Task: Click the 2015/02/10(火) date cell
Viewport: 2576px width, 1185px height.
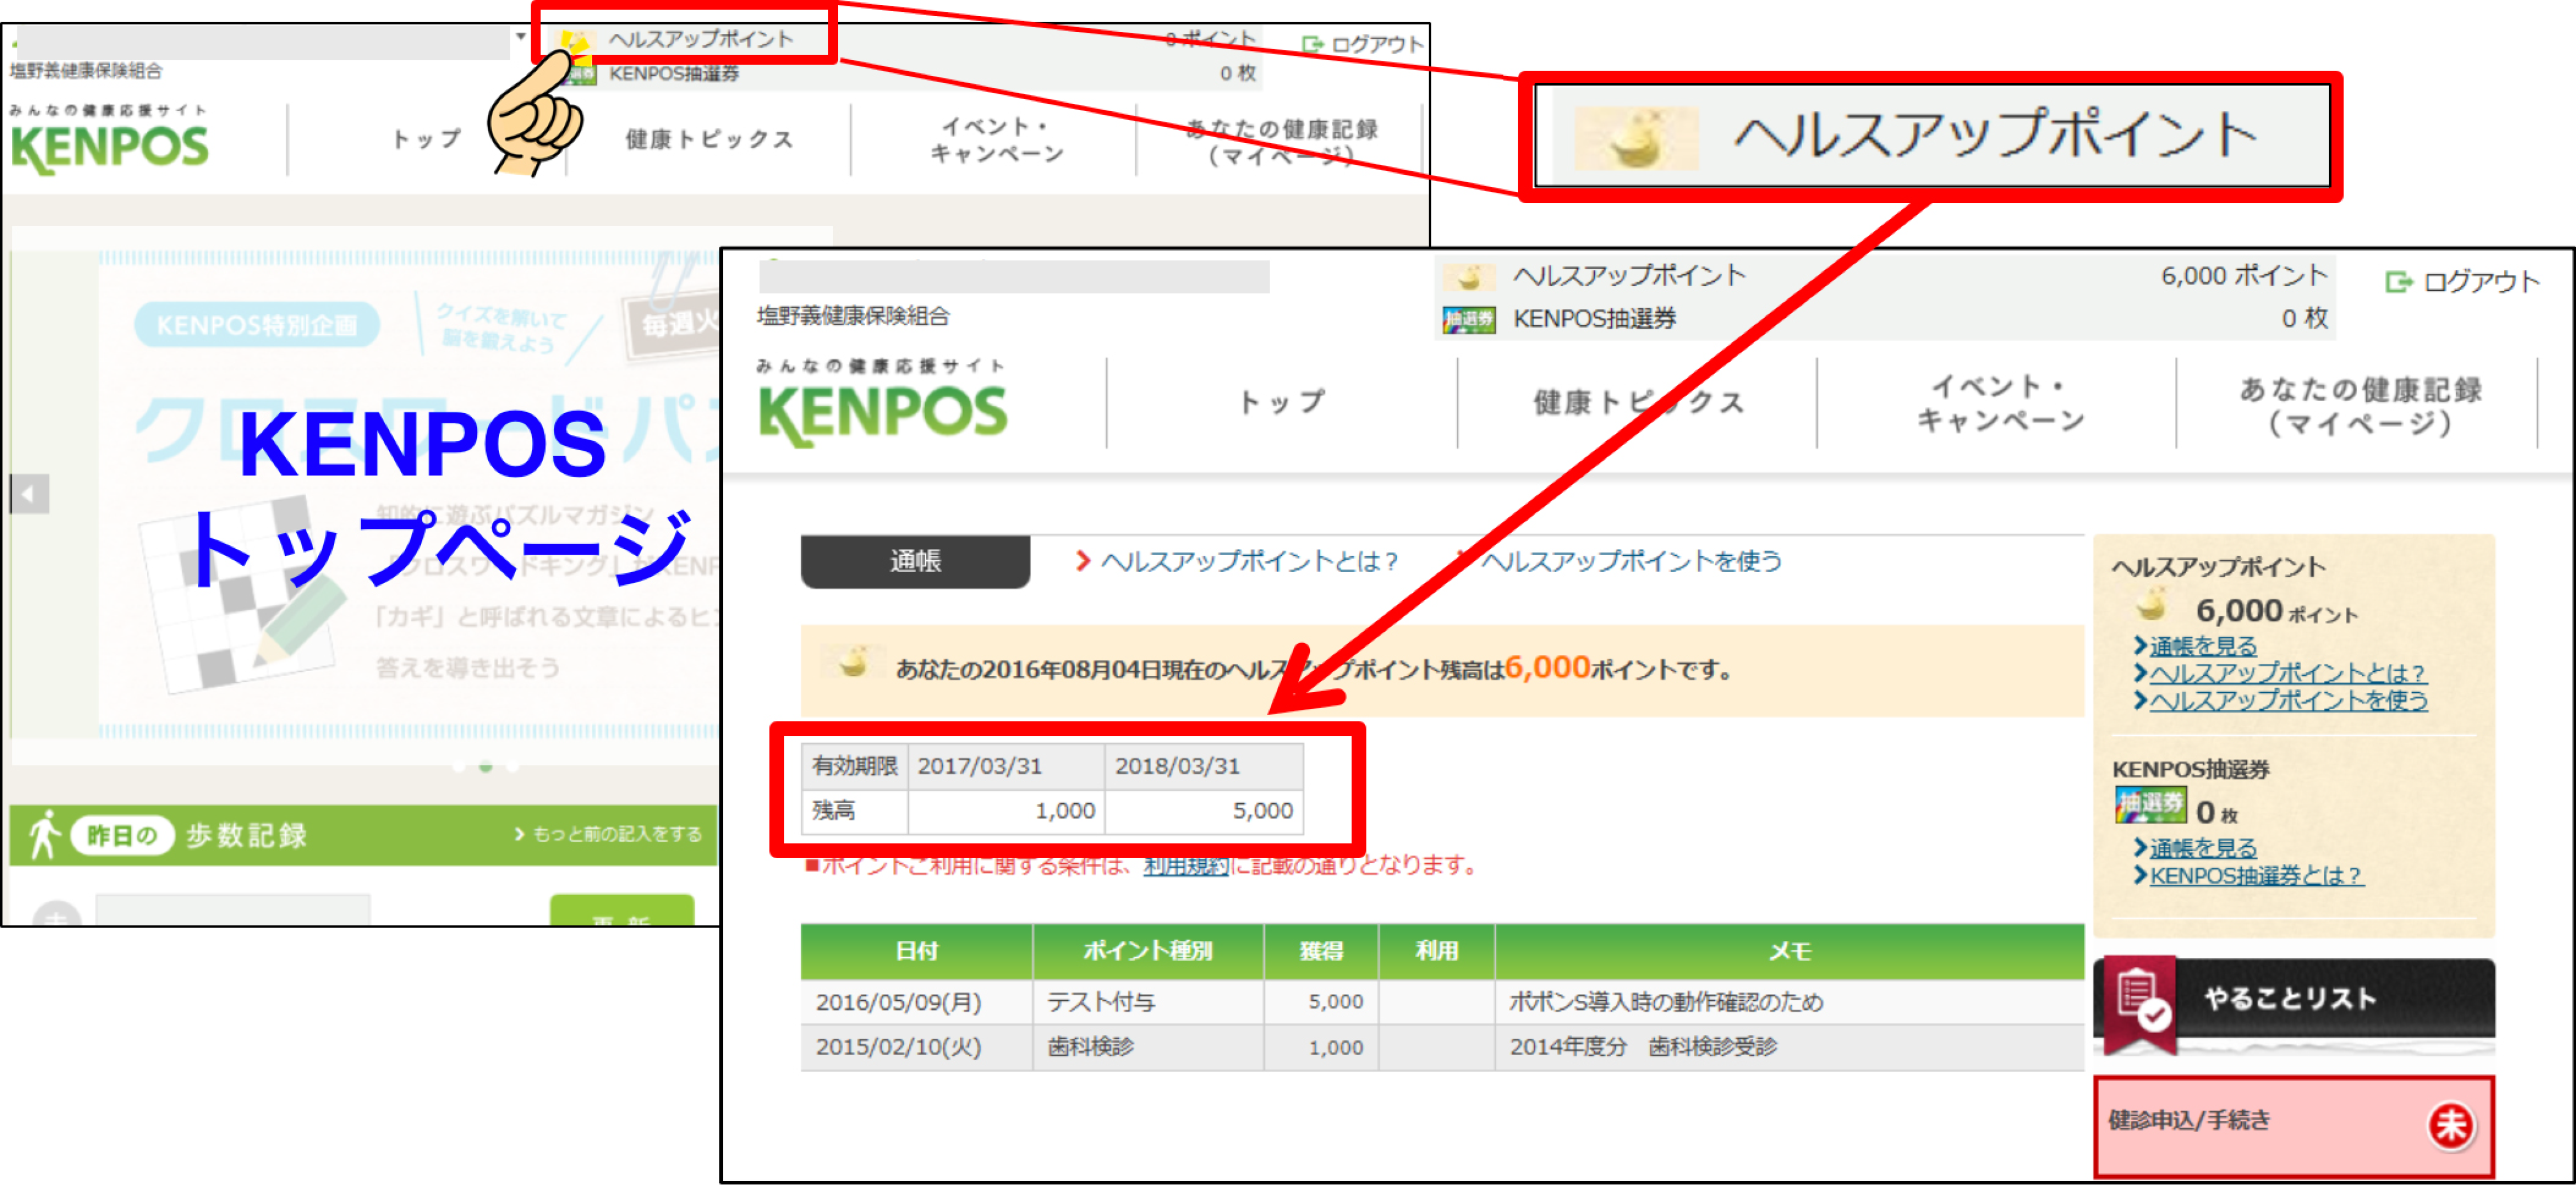Action: coord(916,1047)
